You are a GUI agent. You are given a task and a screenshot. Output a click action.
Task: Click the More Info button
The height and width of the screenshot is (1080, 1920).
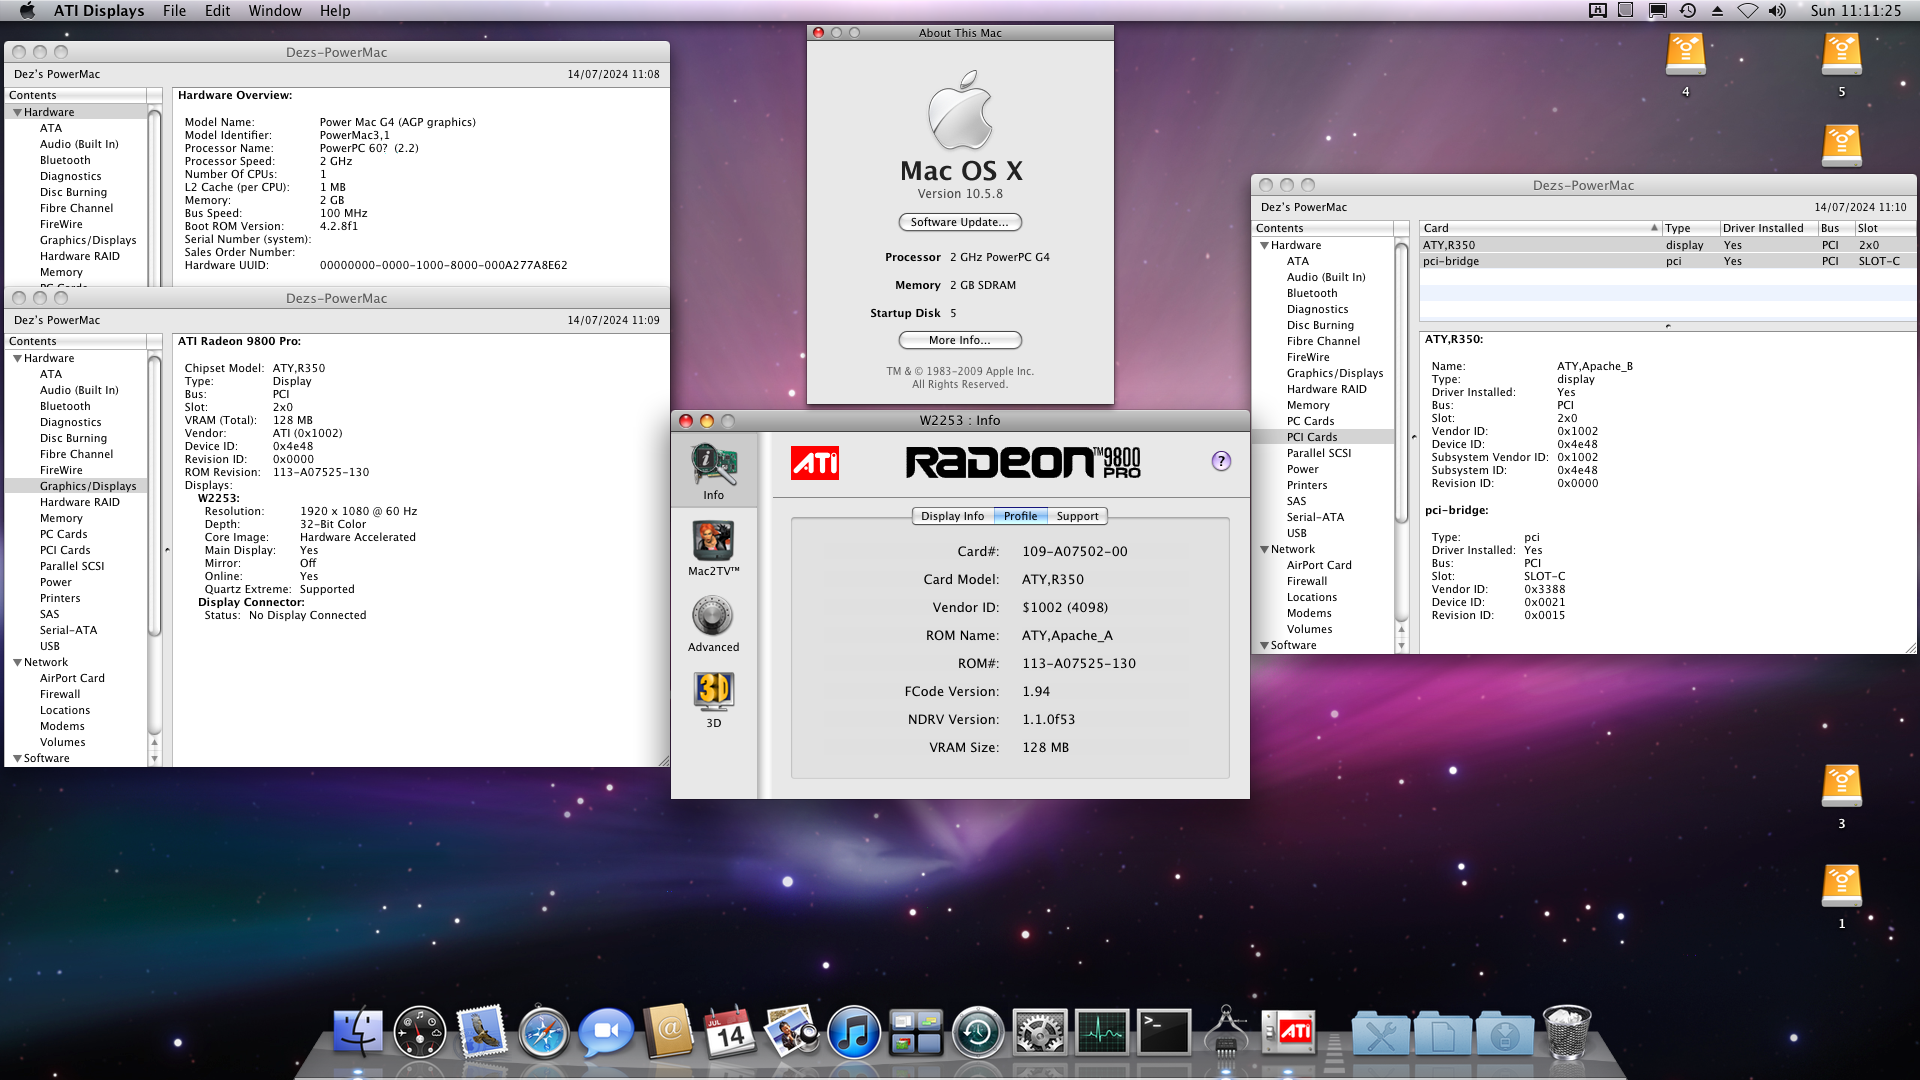point(959,340)
